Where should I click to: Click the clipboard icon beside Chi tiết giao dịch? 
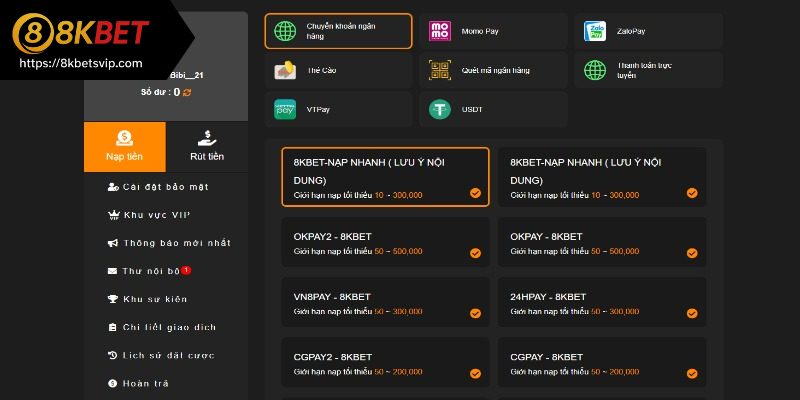click(113, 328)
